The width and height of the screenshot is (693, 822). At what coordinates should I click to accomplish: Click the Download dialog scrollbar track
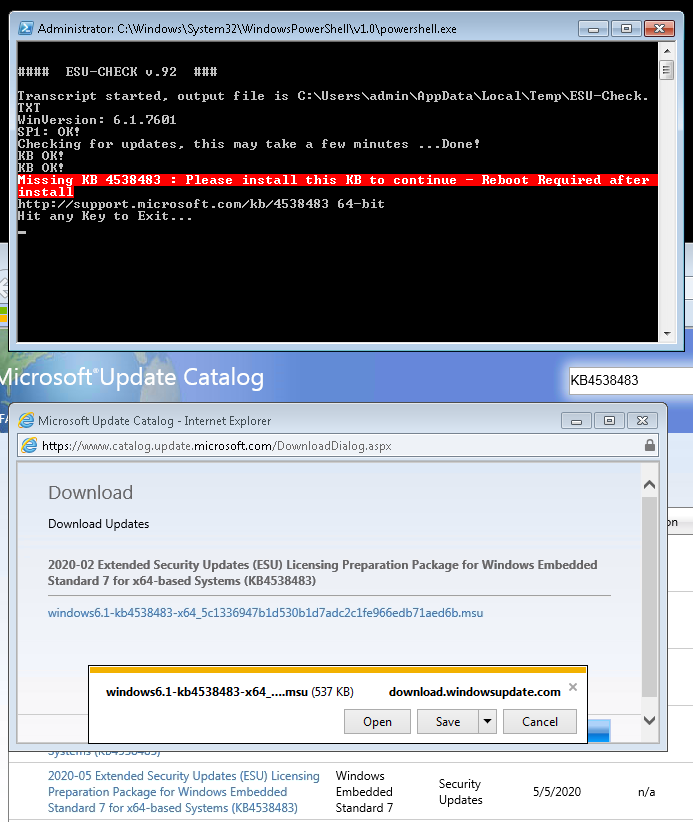coord(649,598)
